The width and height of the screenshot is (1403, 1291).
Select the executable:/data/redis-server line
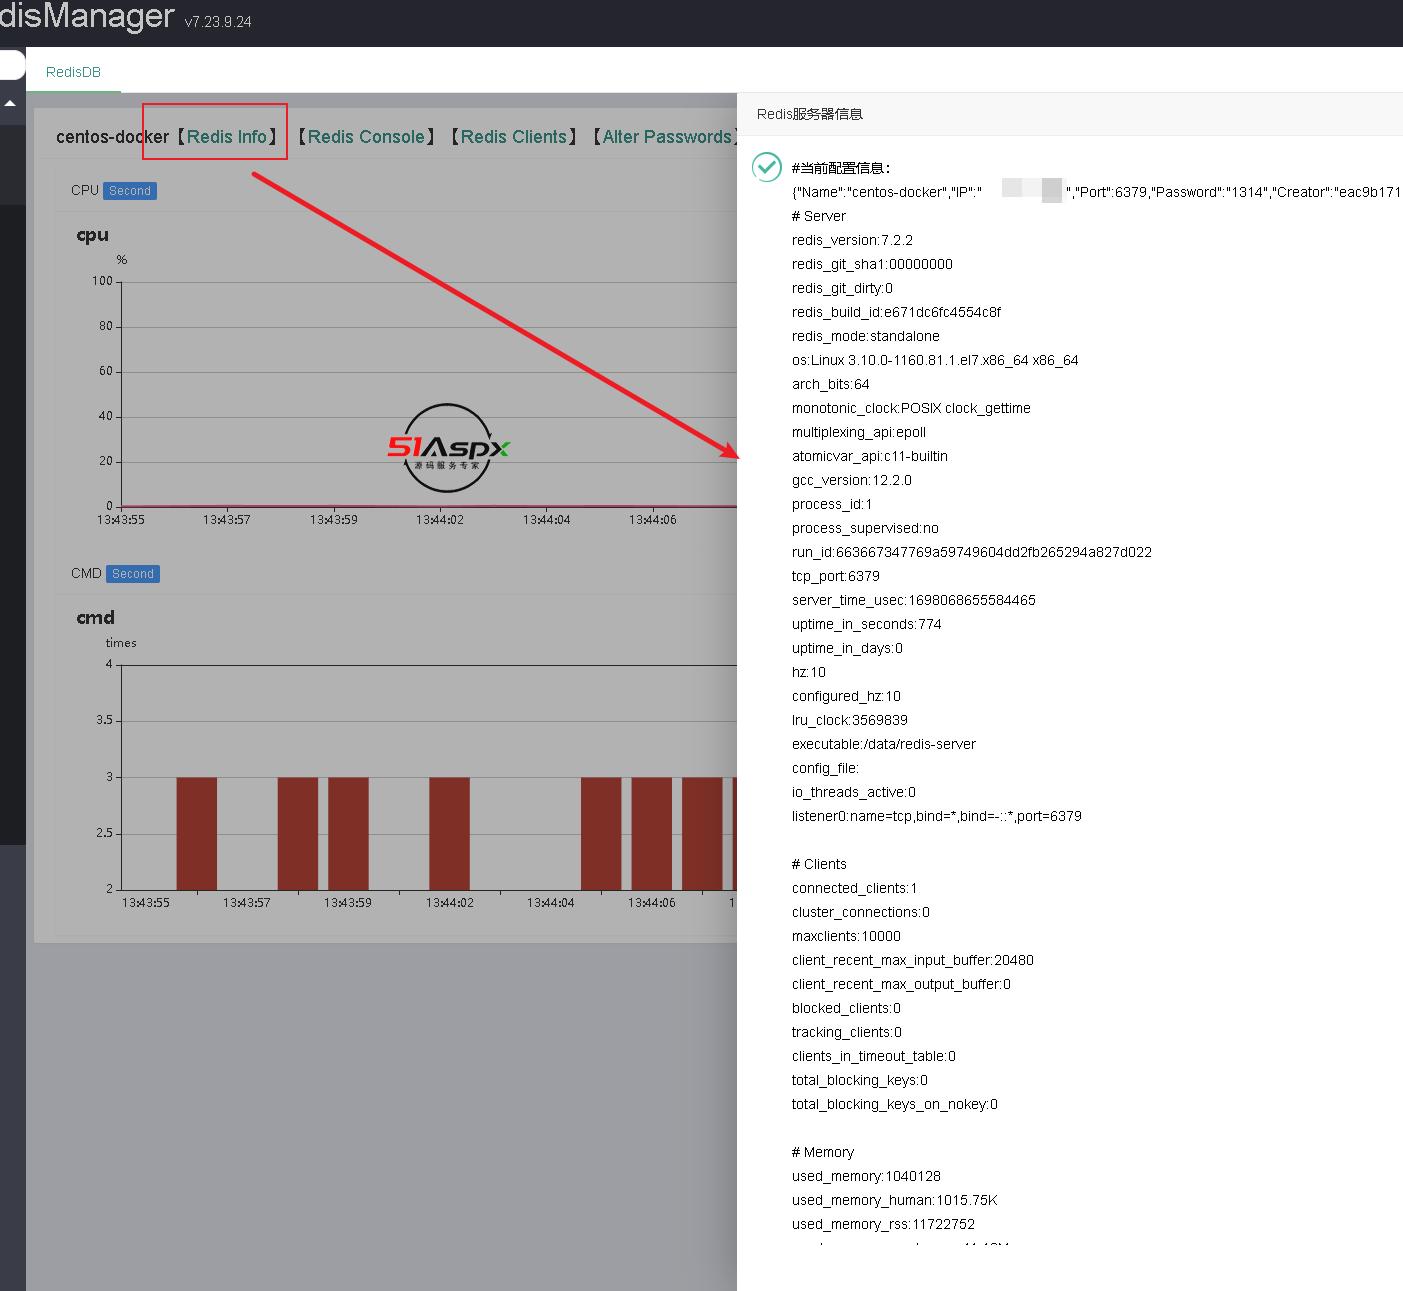(884, 744)
